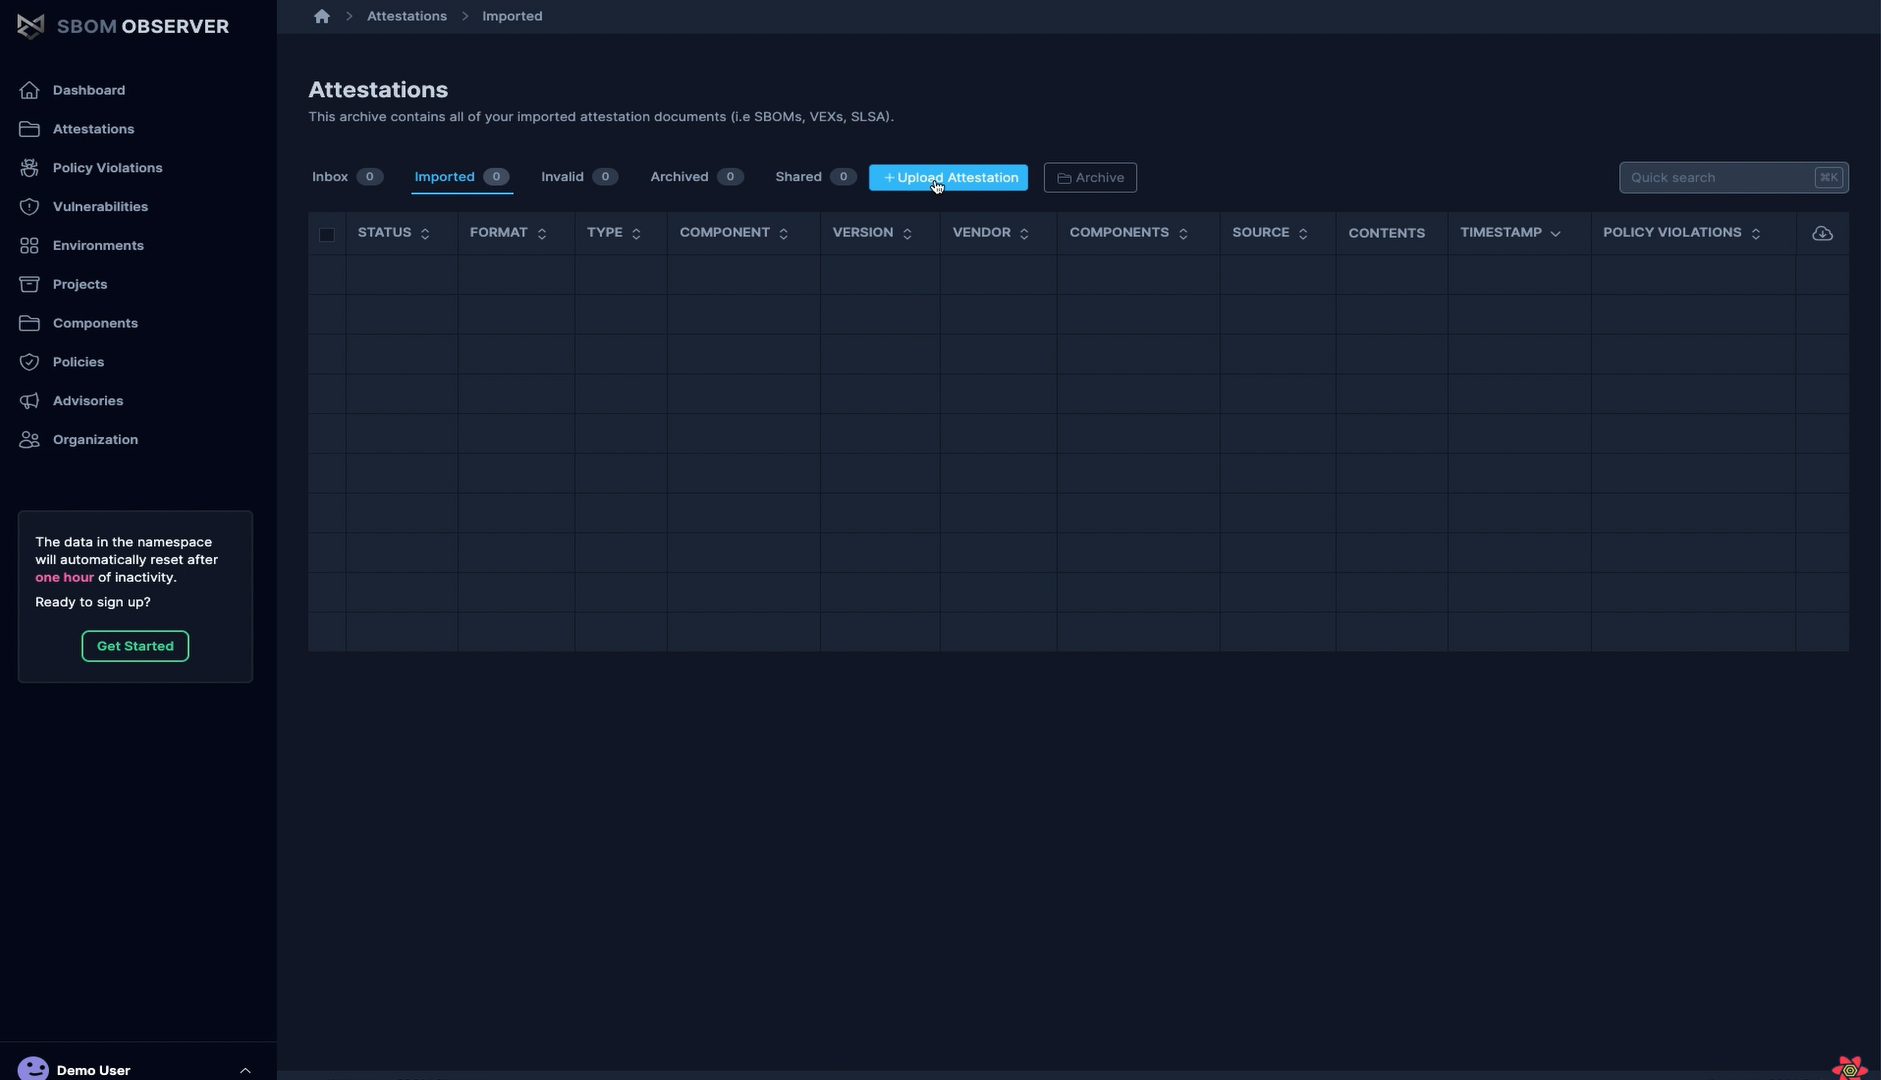Tick the select-all checkbox in table header
1881x1080 pixels.
point(327,234)
